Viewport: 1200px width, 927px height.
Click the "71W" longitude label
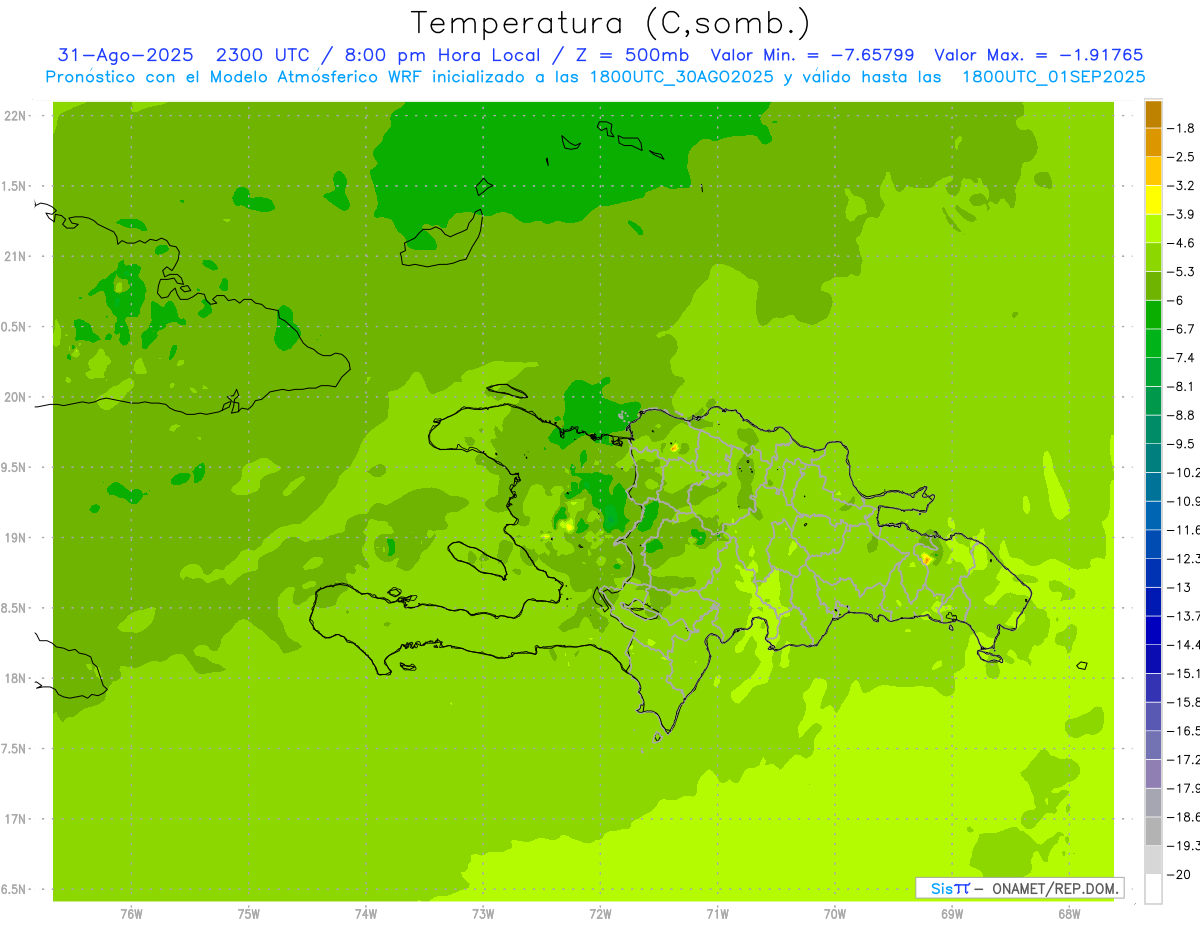717,914
